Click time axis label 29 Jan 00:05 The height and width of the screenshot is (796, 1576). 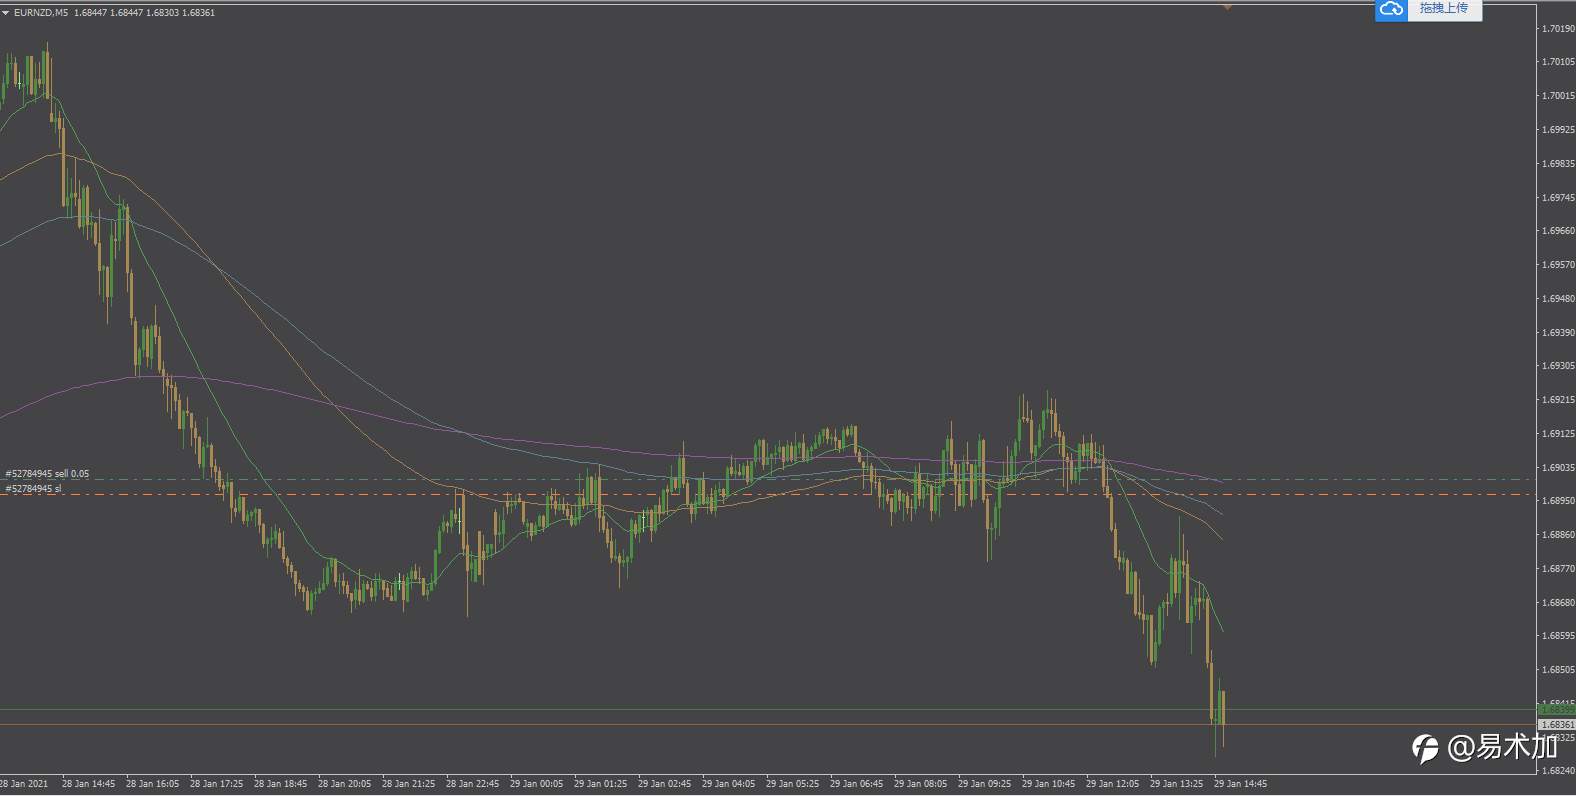[x=536, y=784]
